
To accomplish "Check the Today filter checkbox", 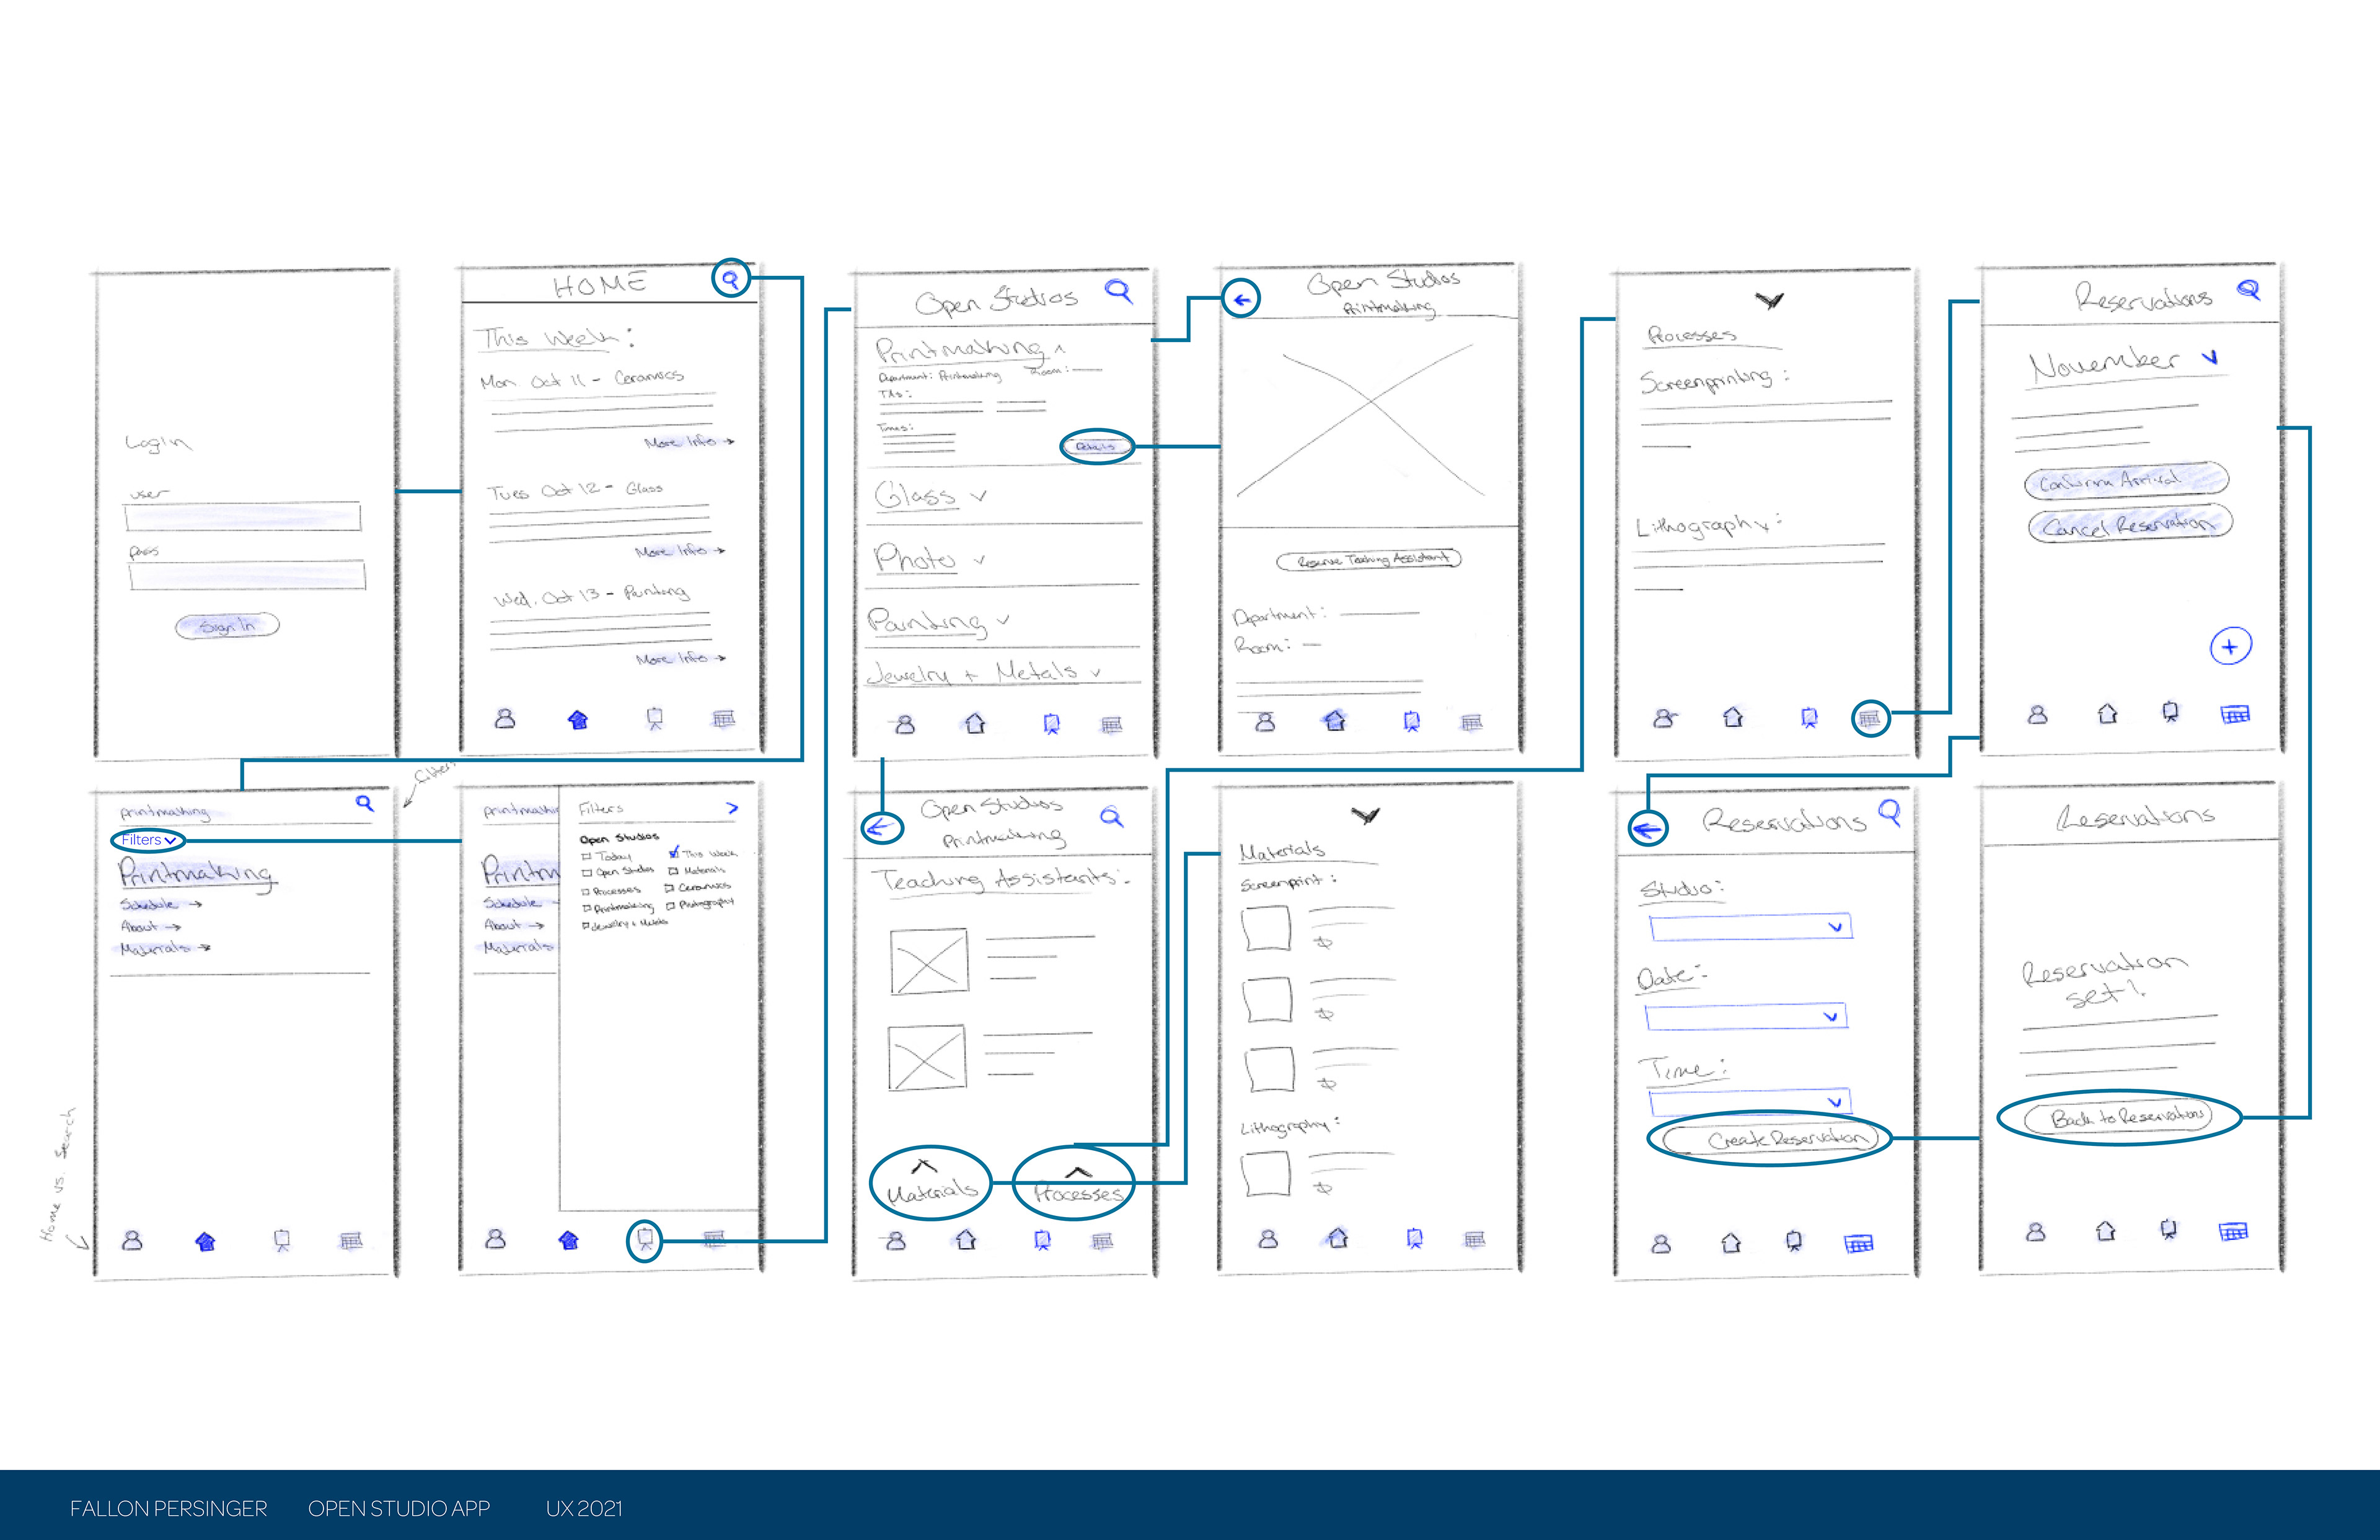I will [587, 856].
